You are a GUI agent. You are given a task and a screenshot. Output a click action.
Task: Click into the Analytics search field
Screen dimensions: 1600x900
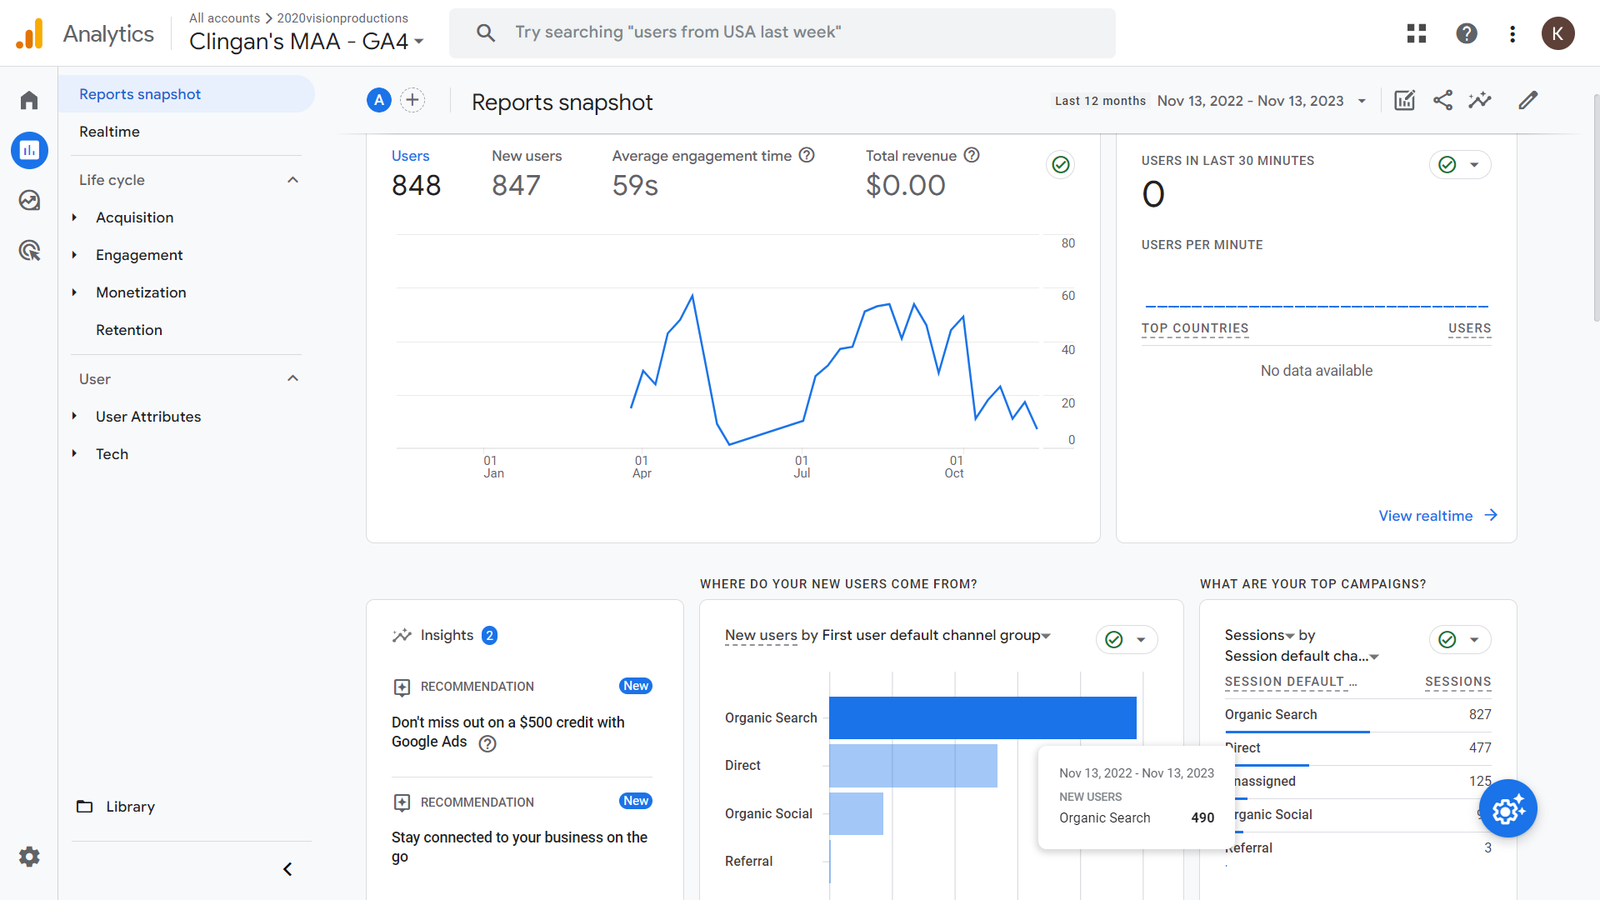point(782,33)
